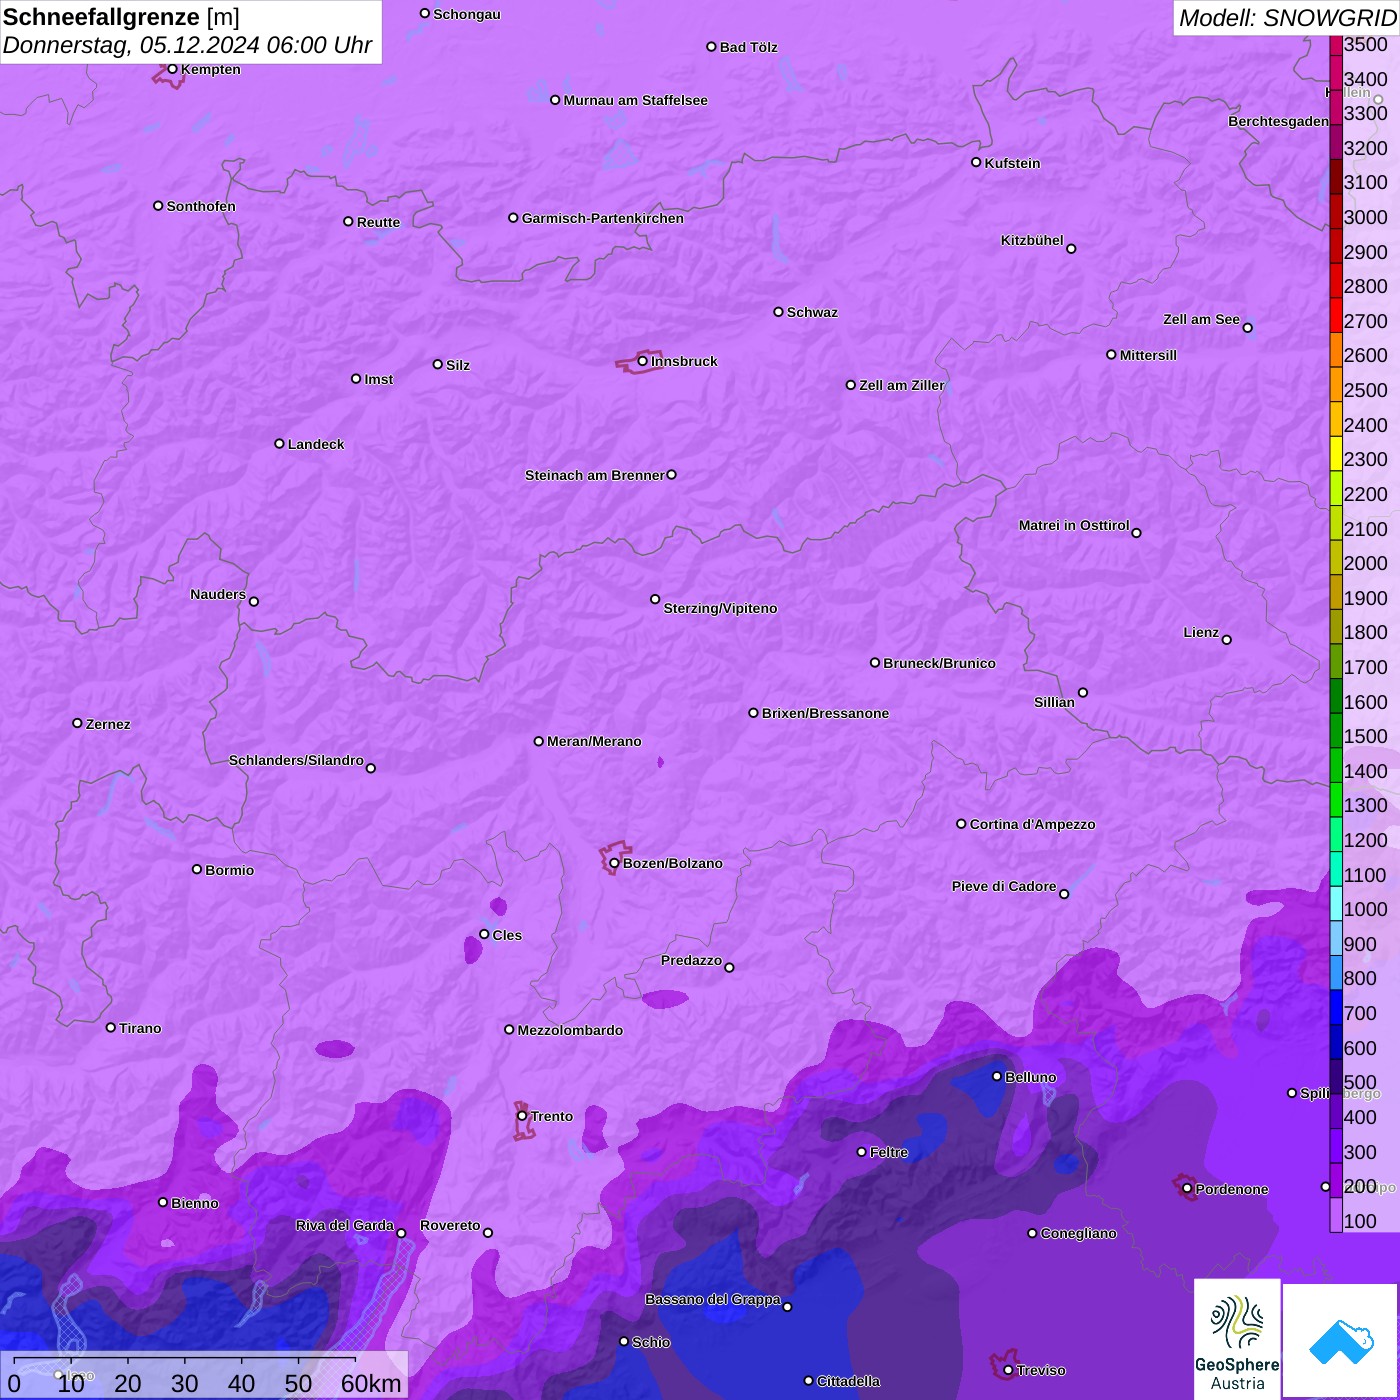Click the blue house-cloud logo icon
The width and height of the screenshot is (1400, 1400).
pos(1341,1341)
